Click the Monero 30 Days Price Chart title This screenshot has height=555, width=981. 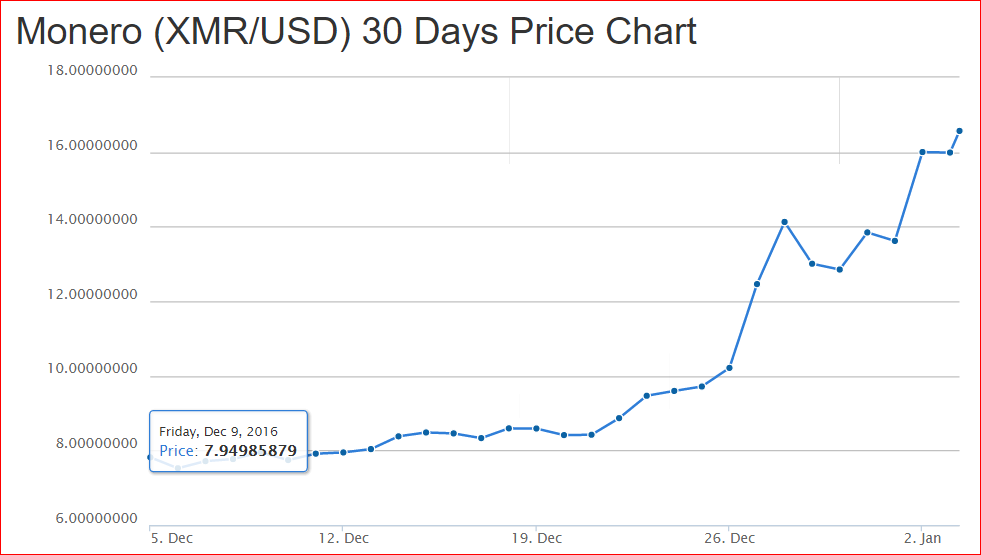[x=356, y=31]
